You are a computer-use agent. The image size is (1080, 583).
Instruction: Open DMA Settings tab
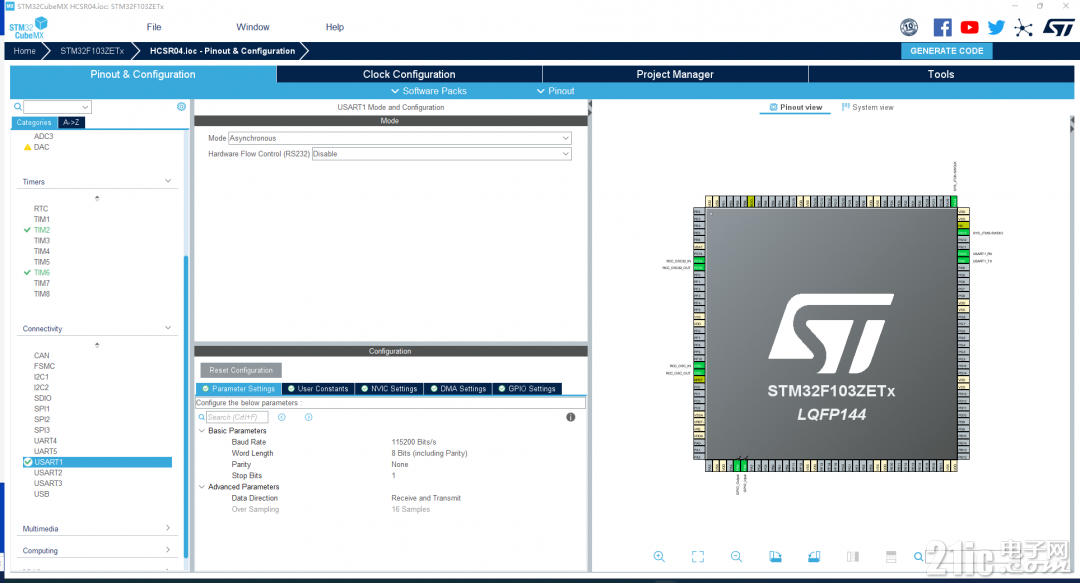(x=458, y=389)
